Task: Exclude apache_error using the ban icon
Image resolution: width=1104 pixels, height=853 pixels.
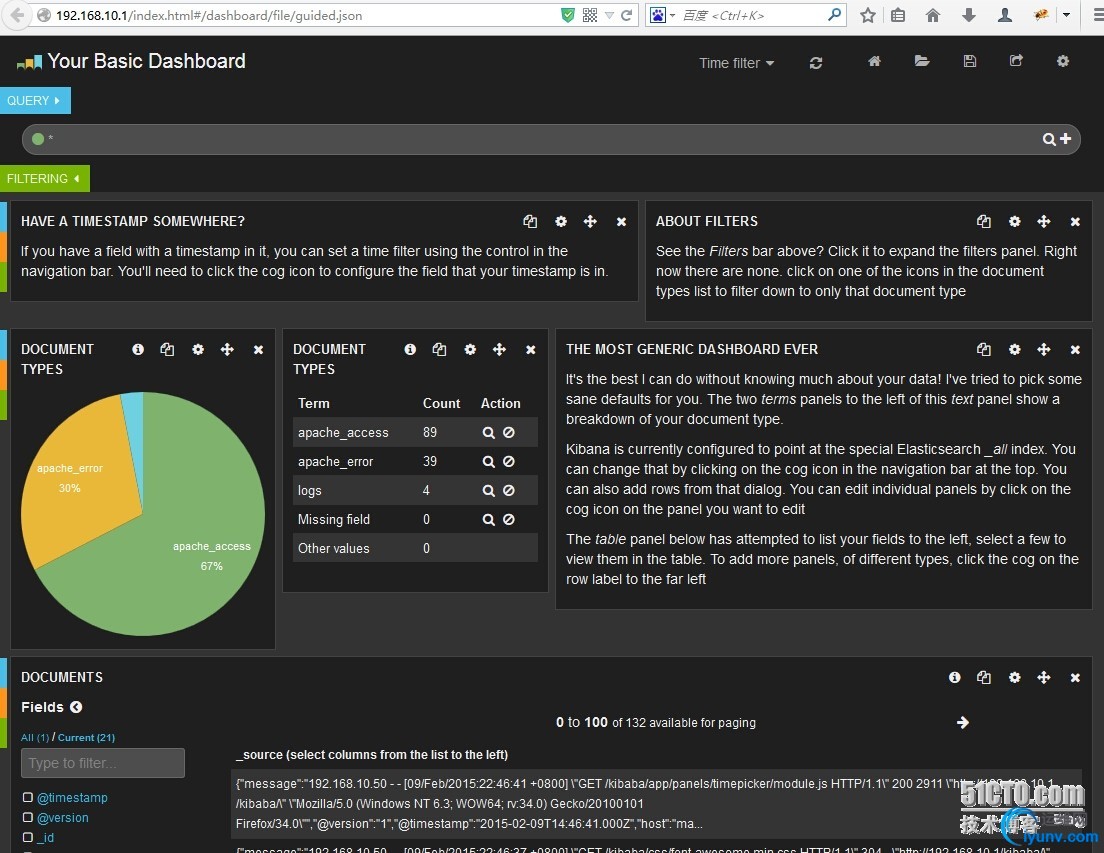Action: coord(509,462)
